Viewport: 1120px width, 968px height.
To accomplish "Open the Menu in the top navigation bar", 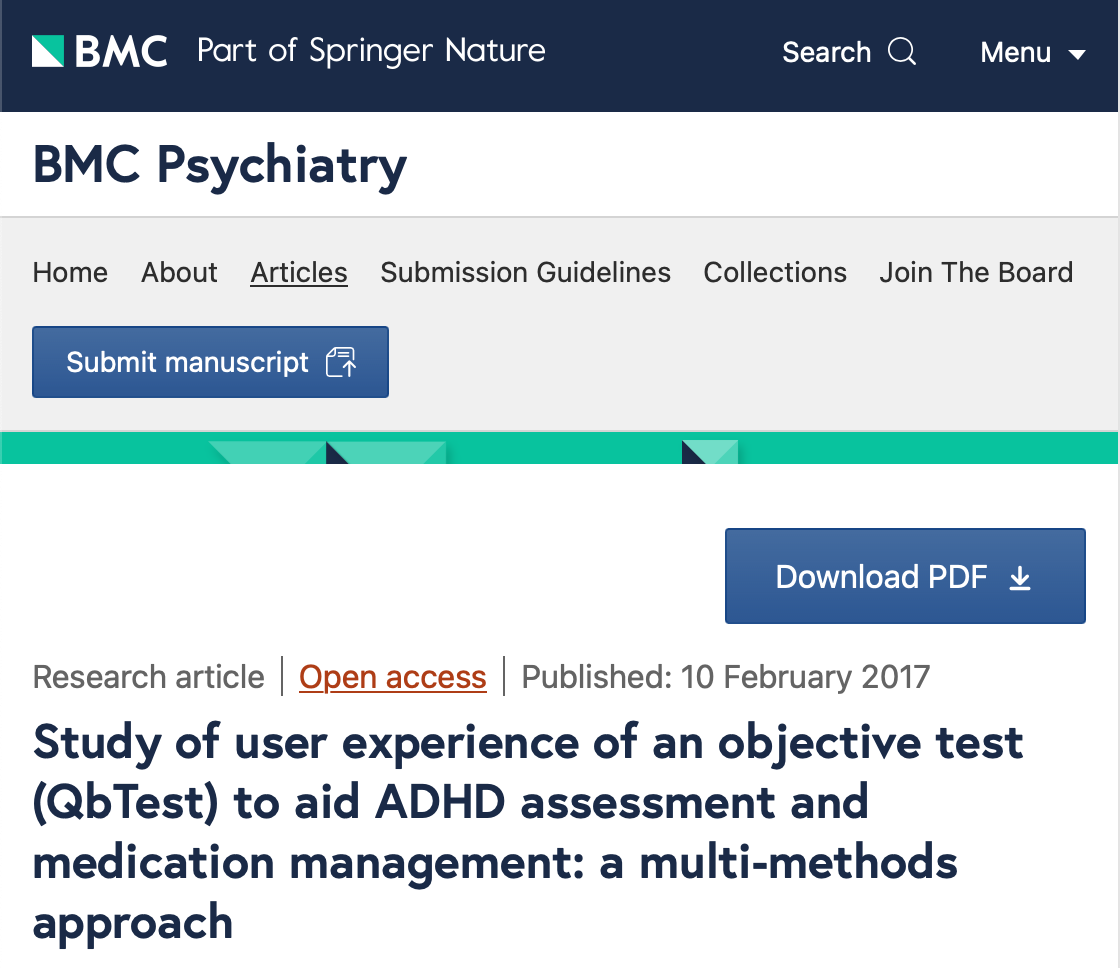I will pos(1016,52).
